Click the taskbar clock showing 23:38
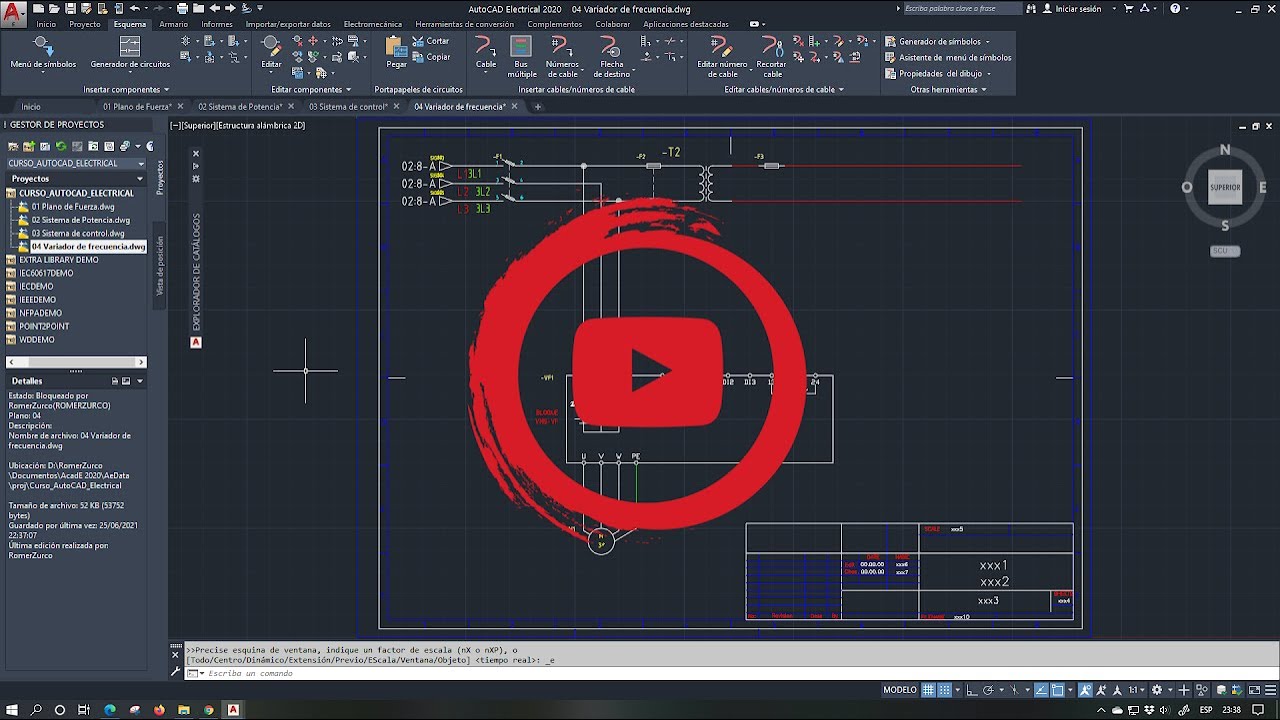This screenshot has height=720, width=1280. [1232, 710]
